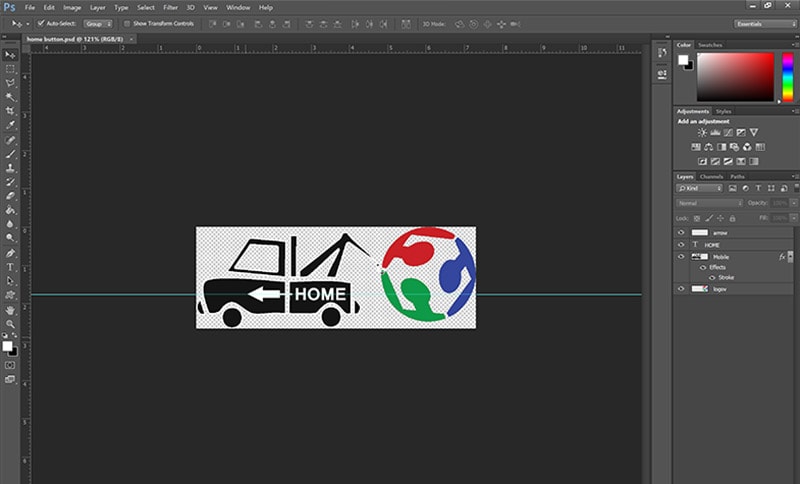Open the layer filter Kind dropdown
The width and height of the screenshot is (800, 484).
coord(699,188)
